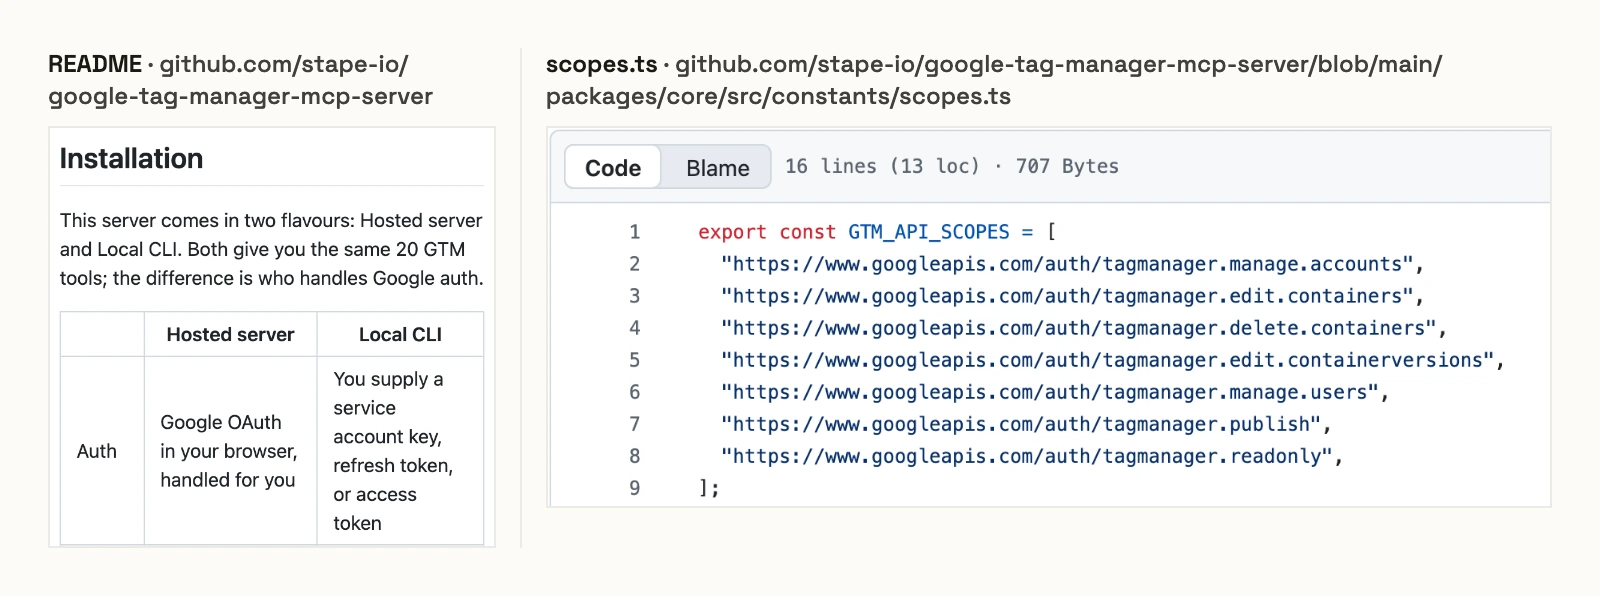Switch to the Blame tab

pyautogui.click(x=717, y=167)
